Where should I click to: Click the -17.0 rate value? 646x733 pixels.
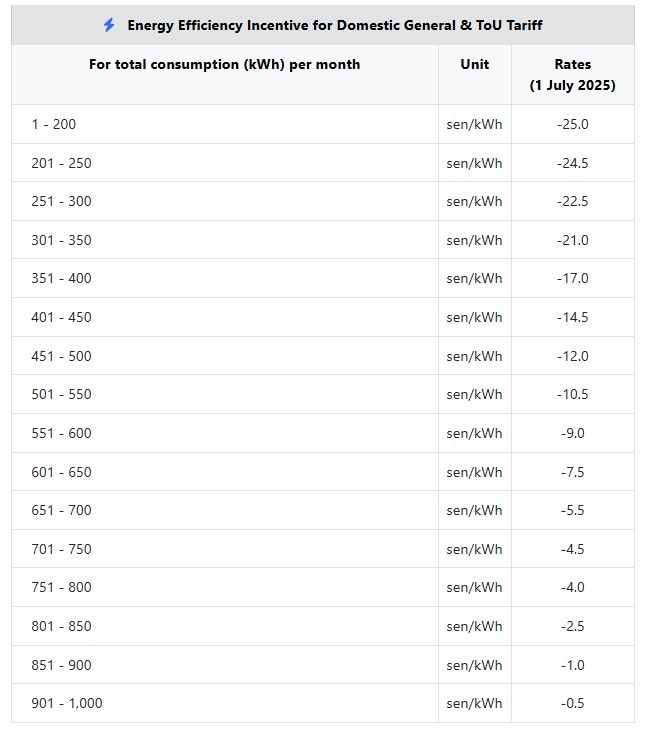(572, 278)
